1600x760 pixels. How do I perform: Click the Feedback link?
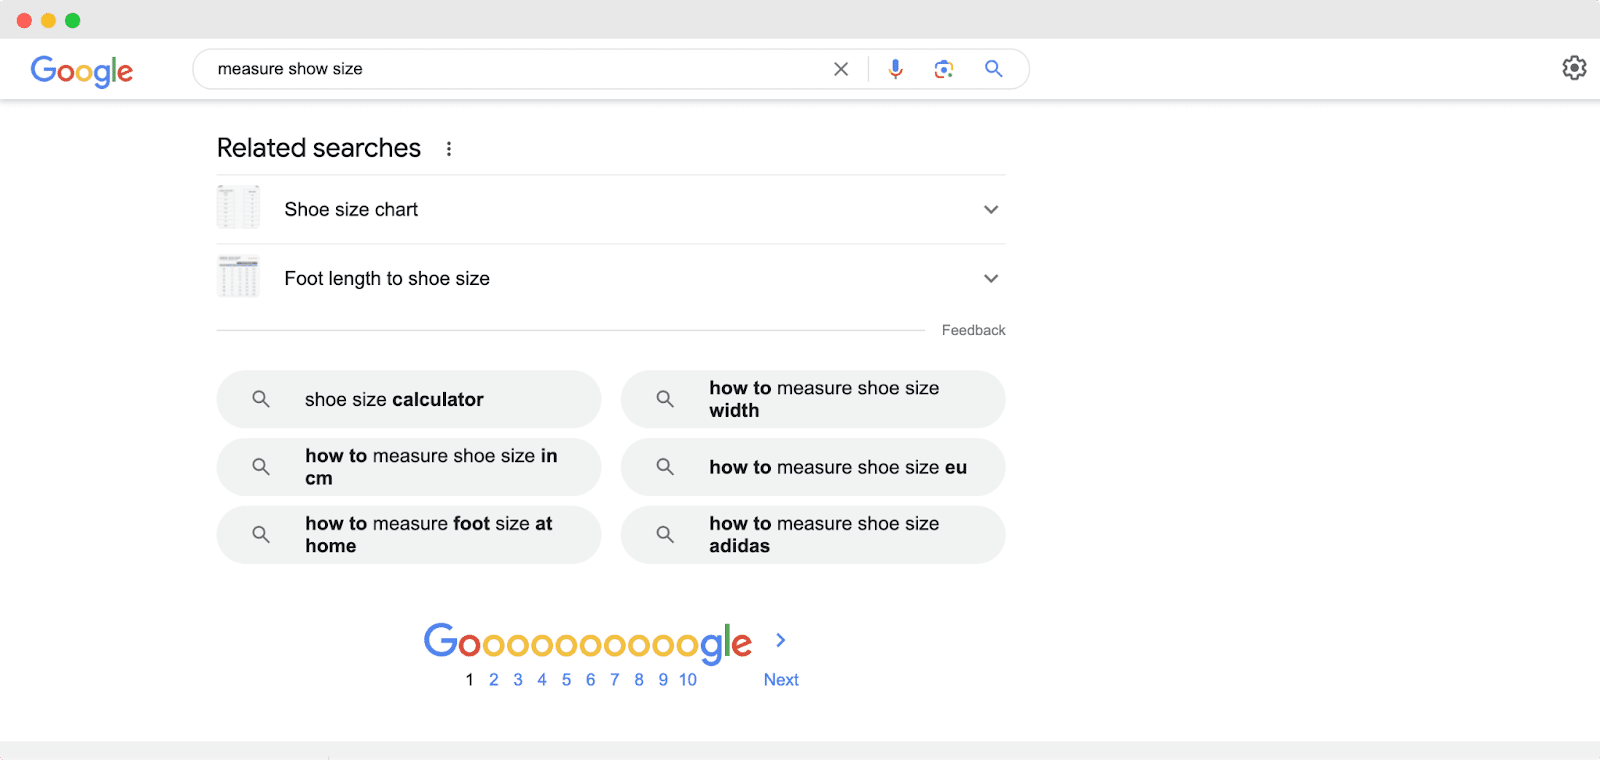(972, 329)
